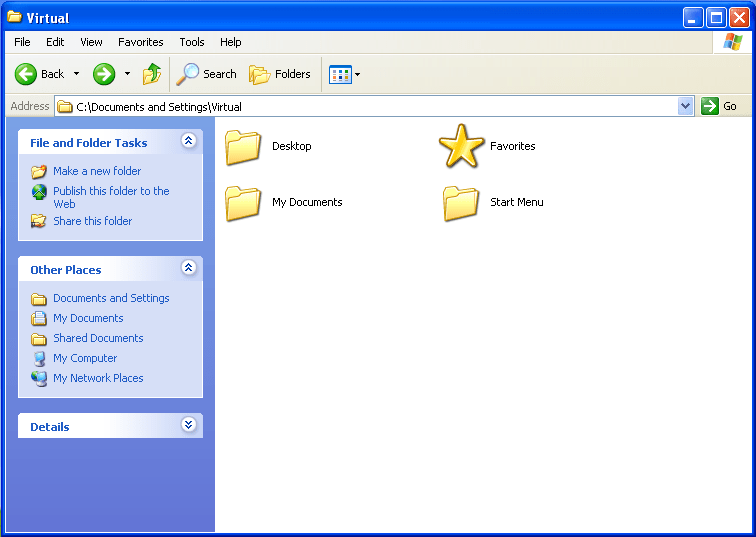Image resolution: width=756 pixels, height=537 pixels.
Task: Click the address bar folder icon
Action: pyautogui.click(x=65, y=107)
